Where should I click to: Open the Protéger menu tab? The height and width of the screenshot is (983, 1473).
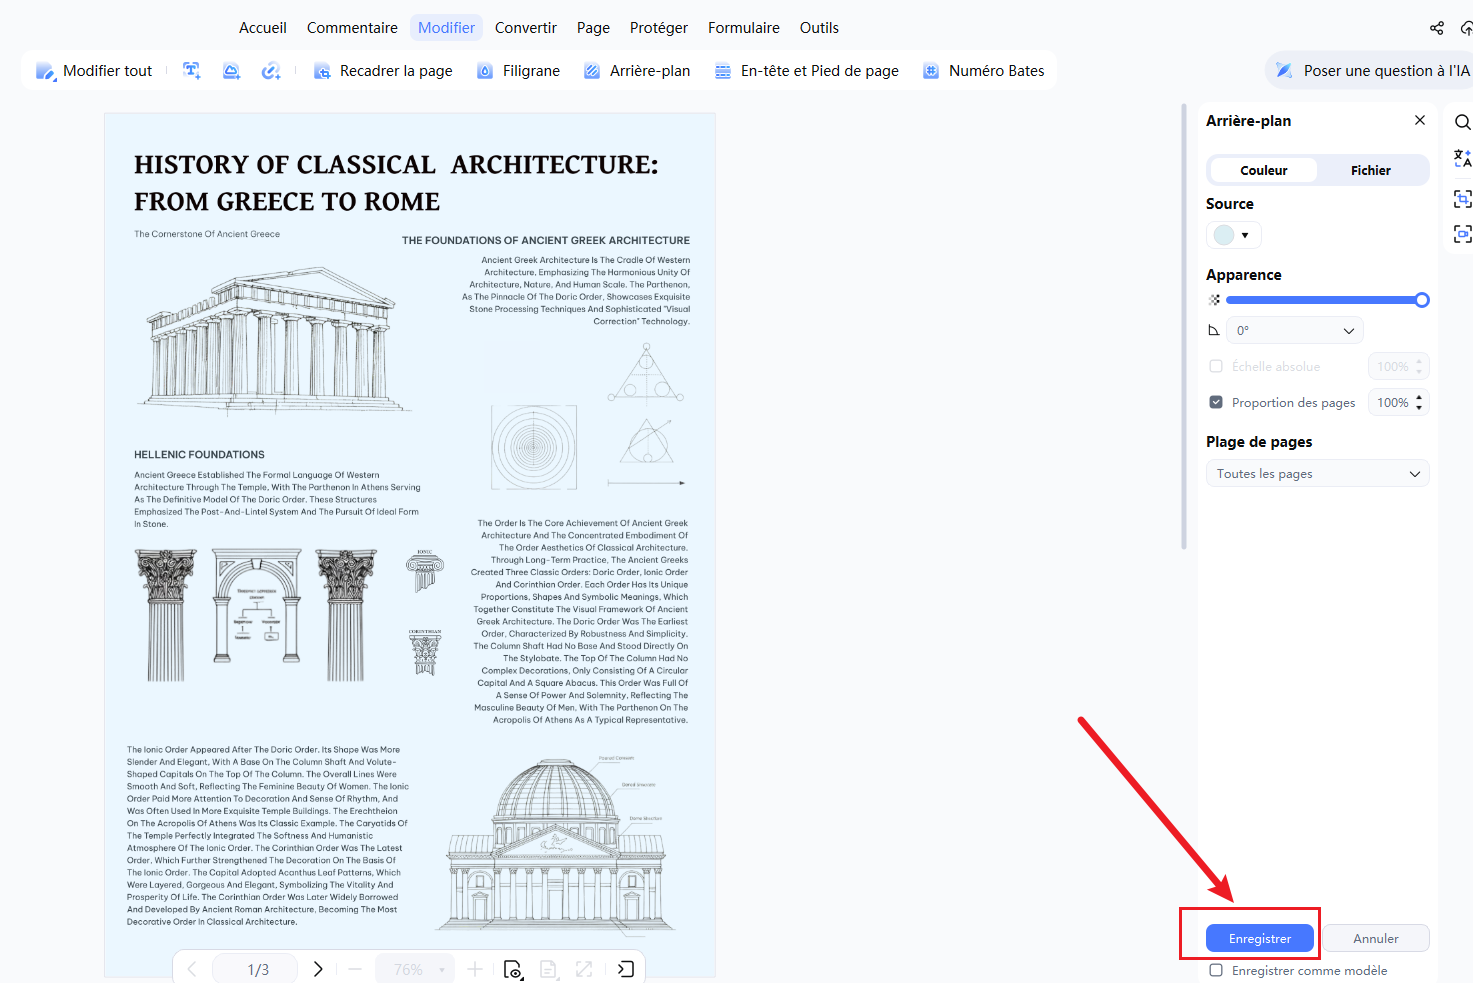pyautogui.click(x=659, y=28)
